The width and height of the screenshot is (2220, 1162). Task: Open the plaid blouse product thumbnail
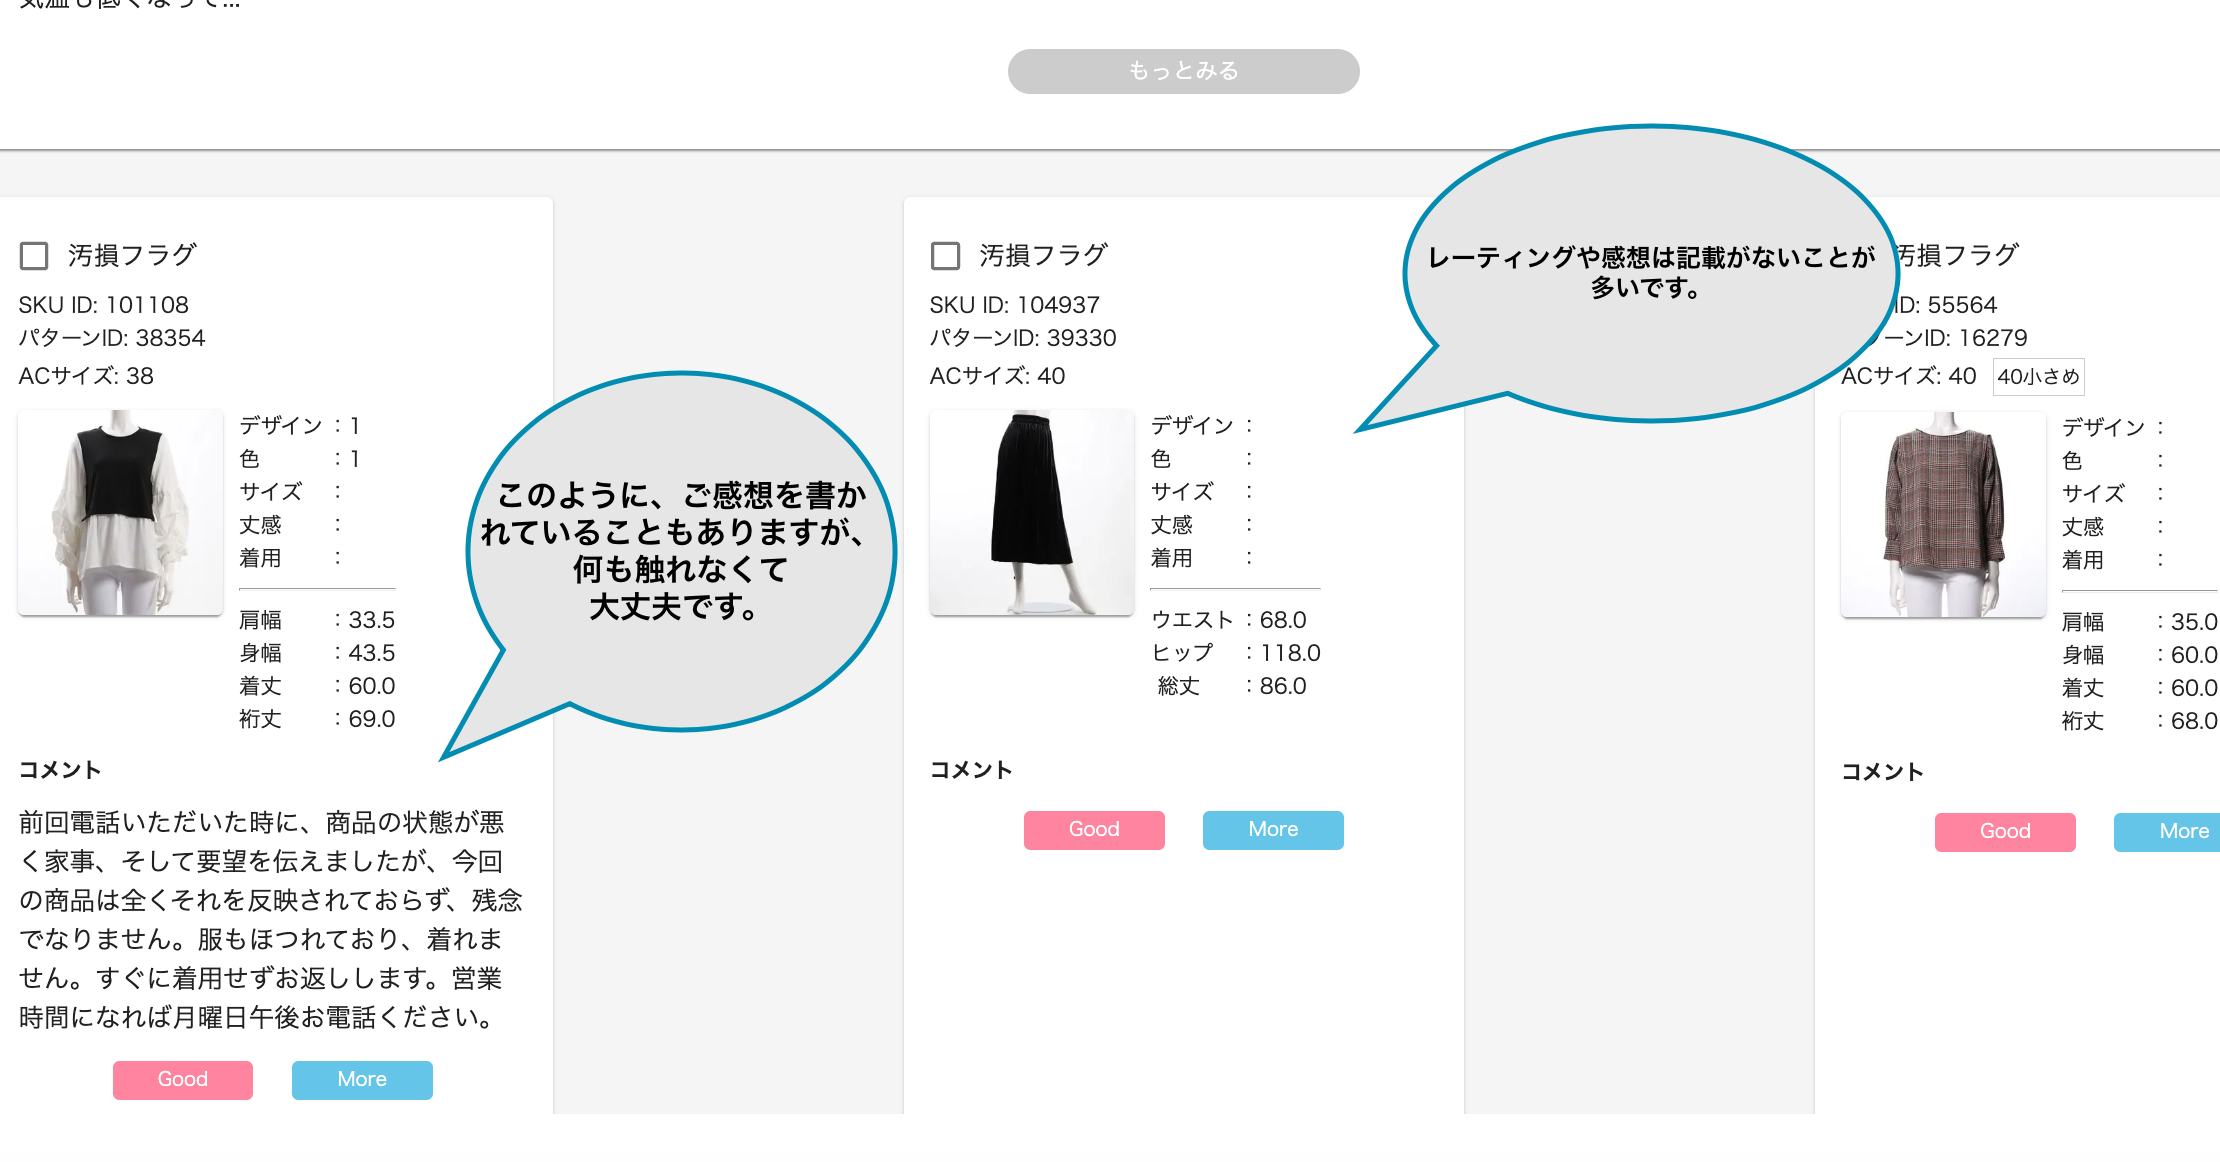click(1942, 514)
